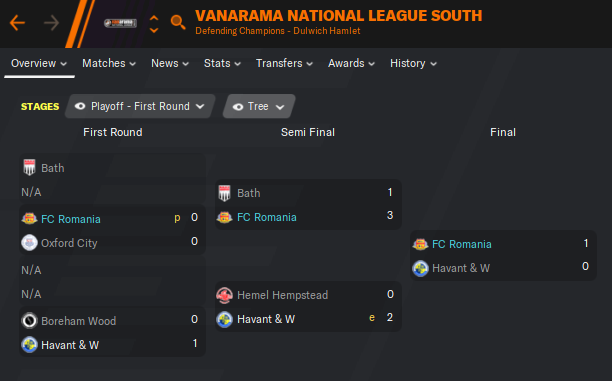
Task: Click the Bath badge in the Semi Final
Action: coord(224,193)
